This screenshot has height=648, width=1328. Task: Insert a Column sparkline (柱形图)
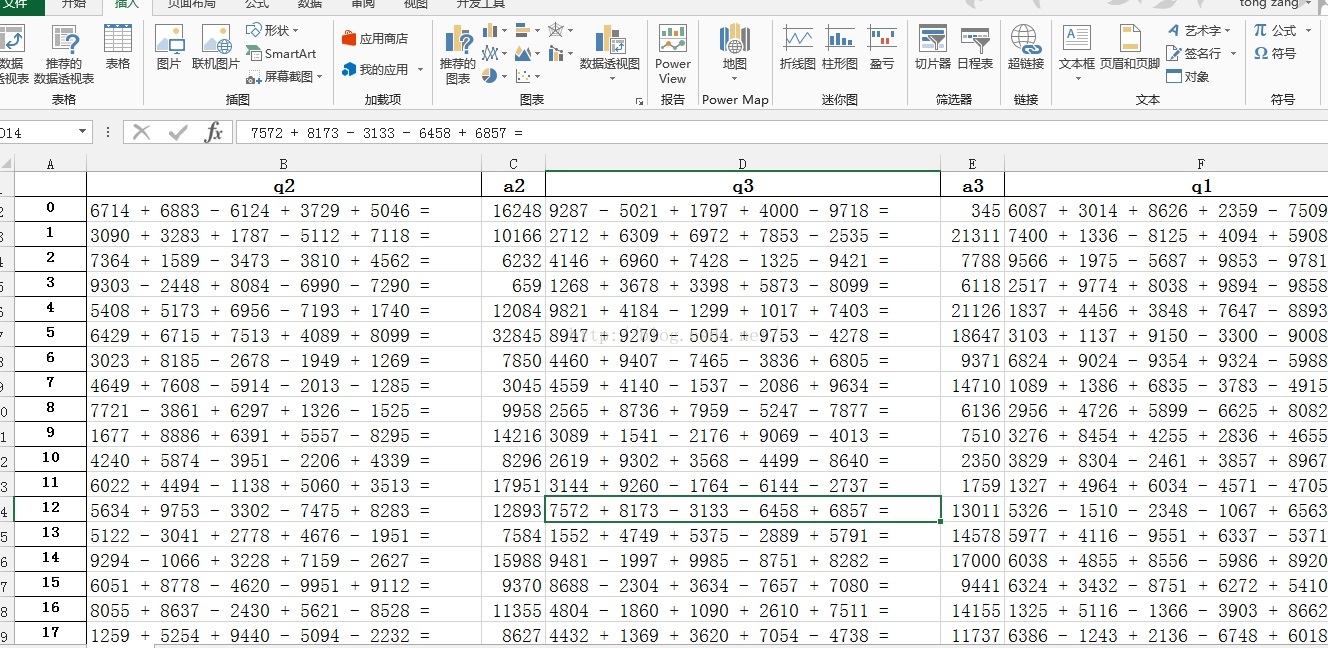click(840, 48)
